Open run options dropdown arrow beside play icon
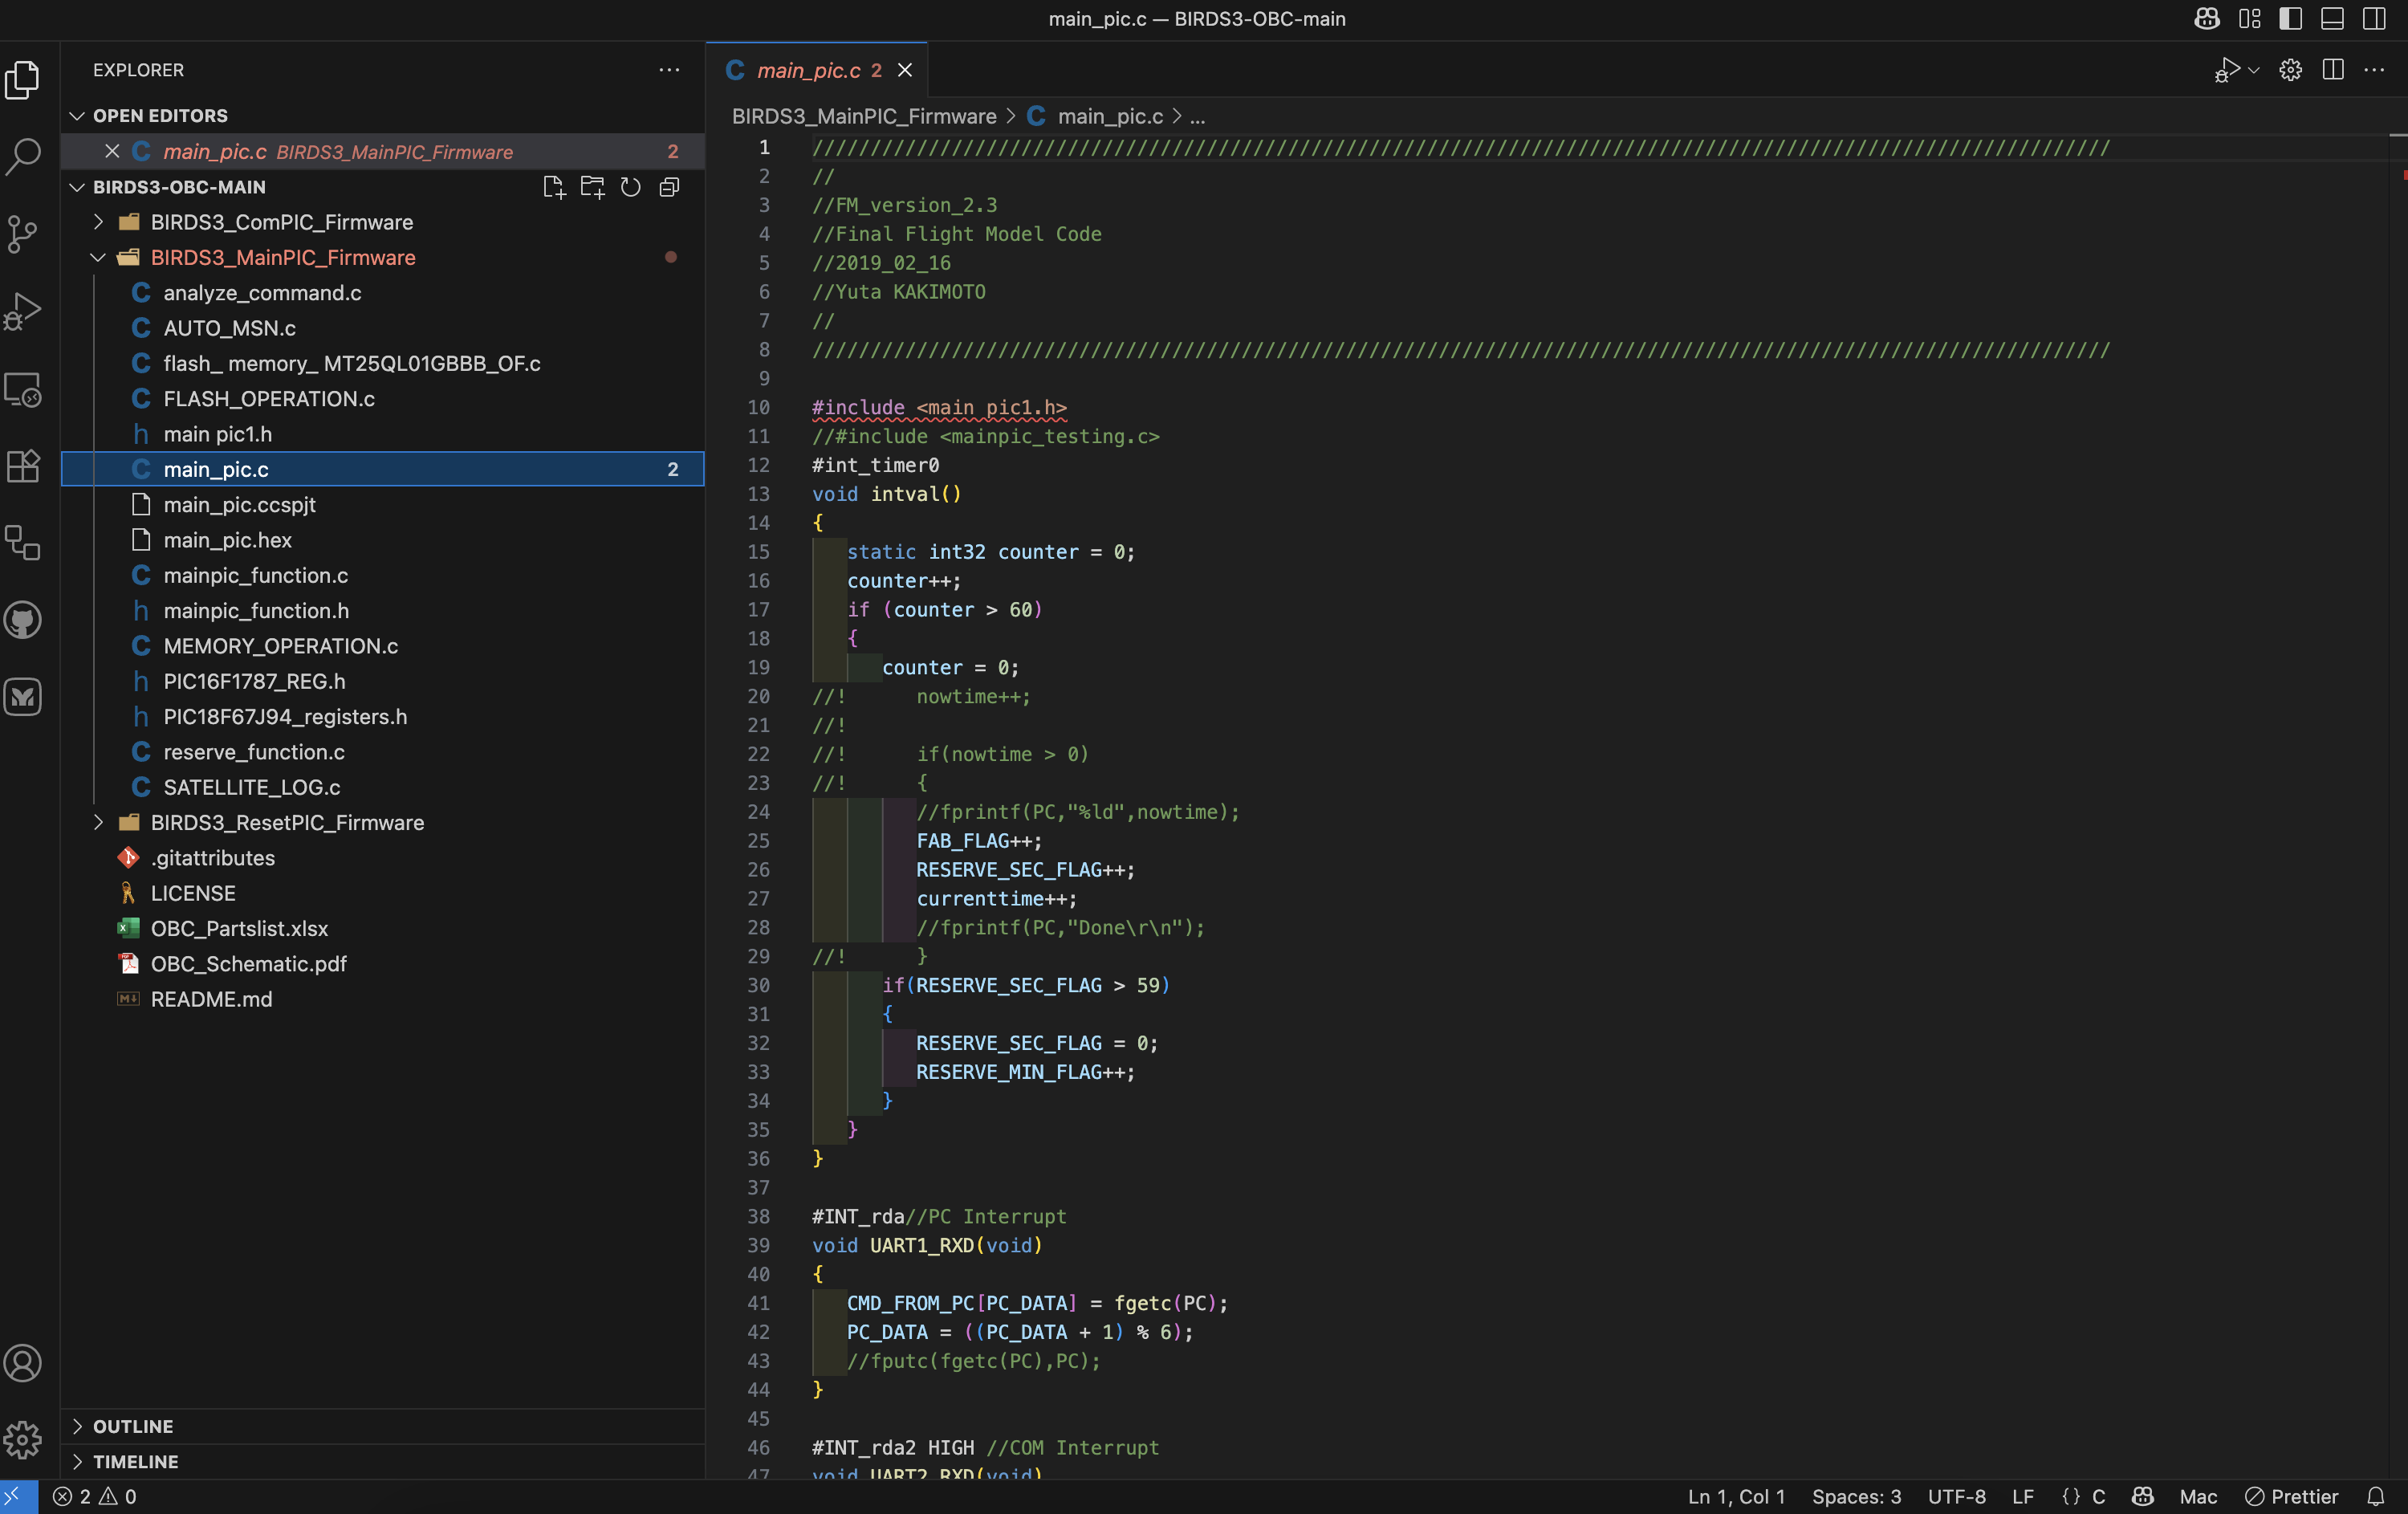This screenshot has height=1514, width=2408. (2254, 70)
